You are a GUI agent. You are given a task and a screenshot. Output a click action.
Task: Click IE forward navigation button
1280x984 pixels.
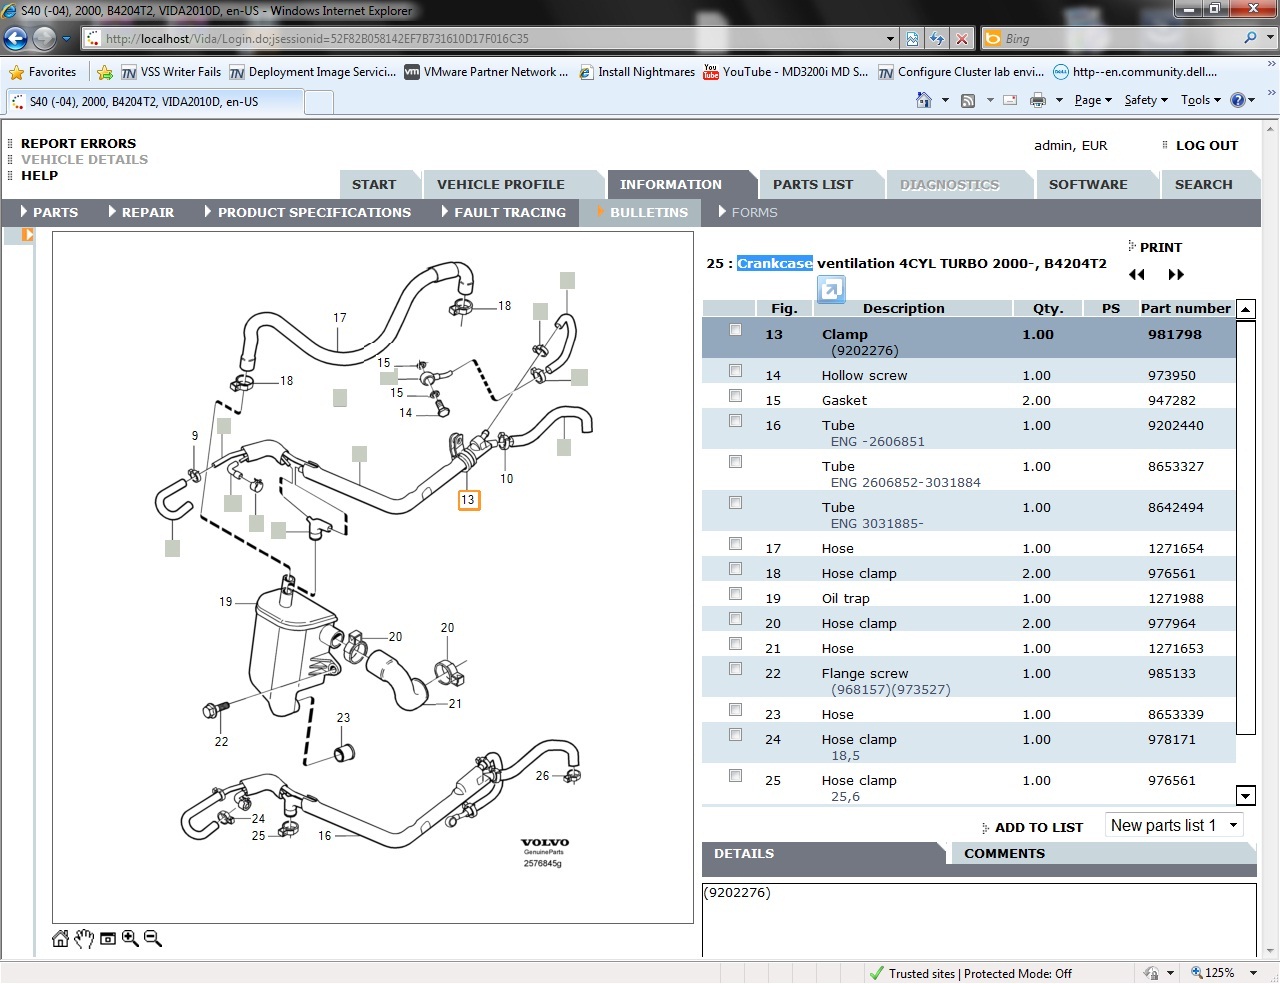pyautogui.click(x=44, y=39)
